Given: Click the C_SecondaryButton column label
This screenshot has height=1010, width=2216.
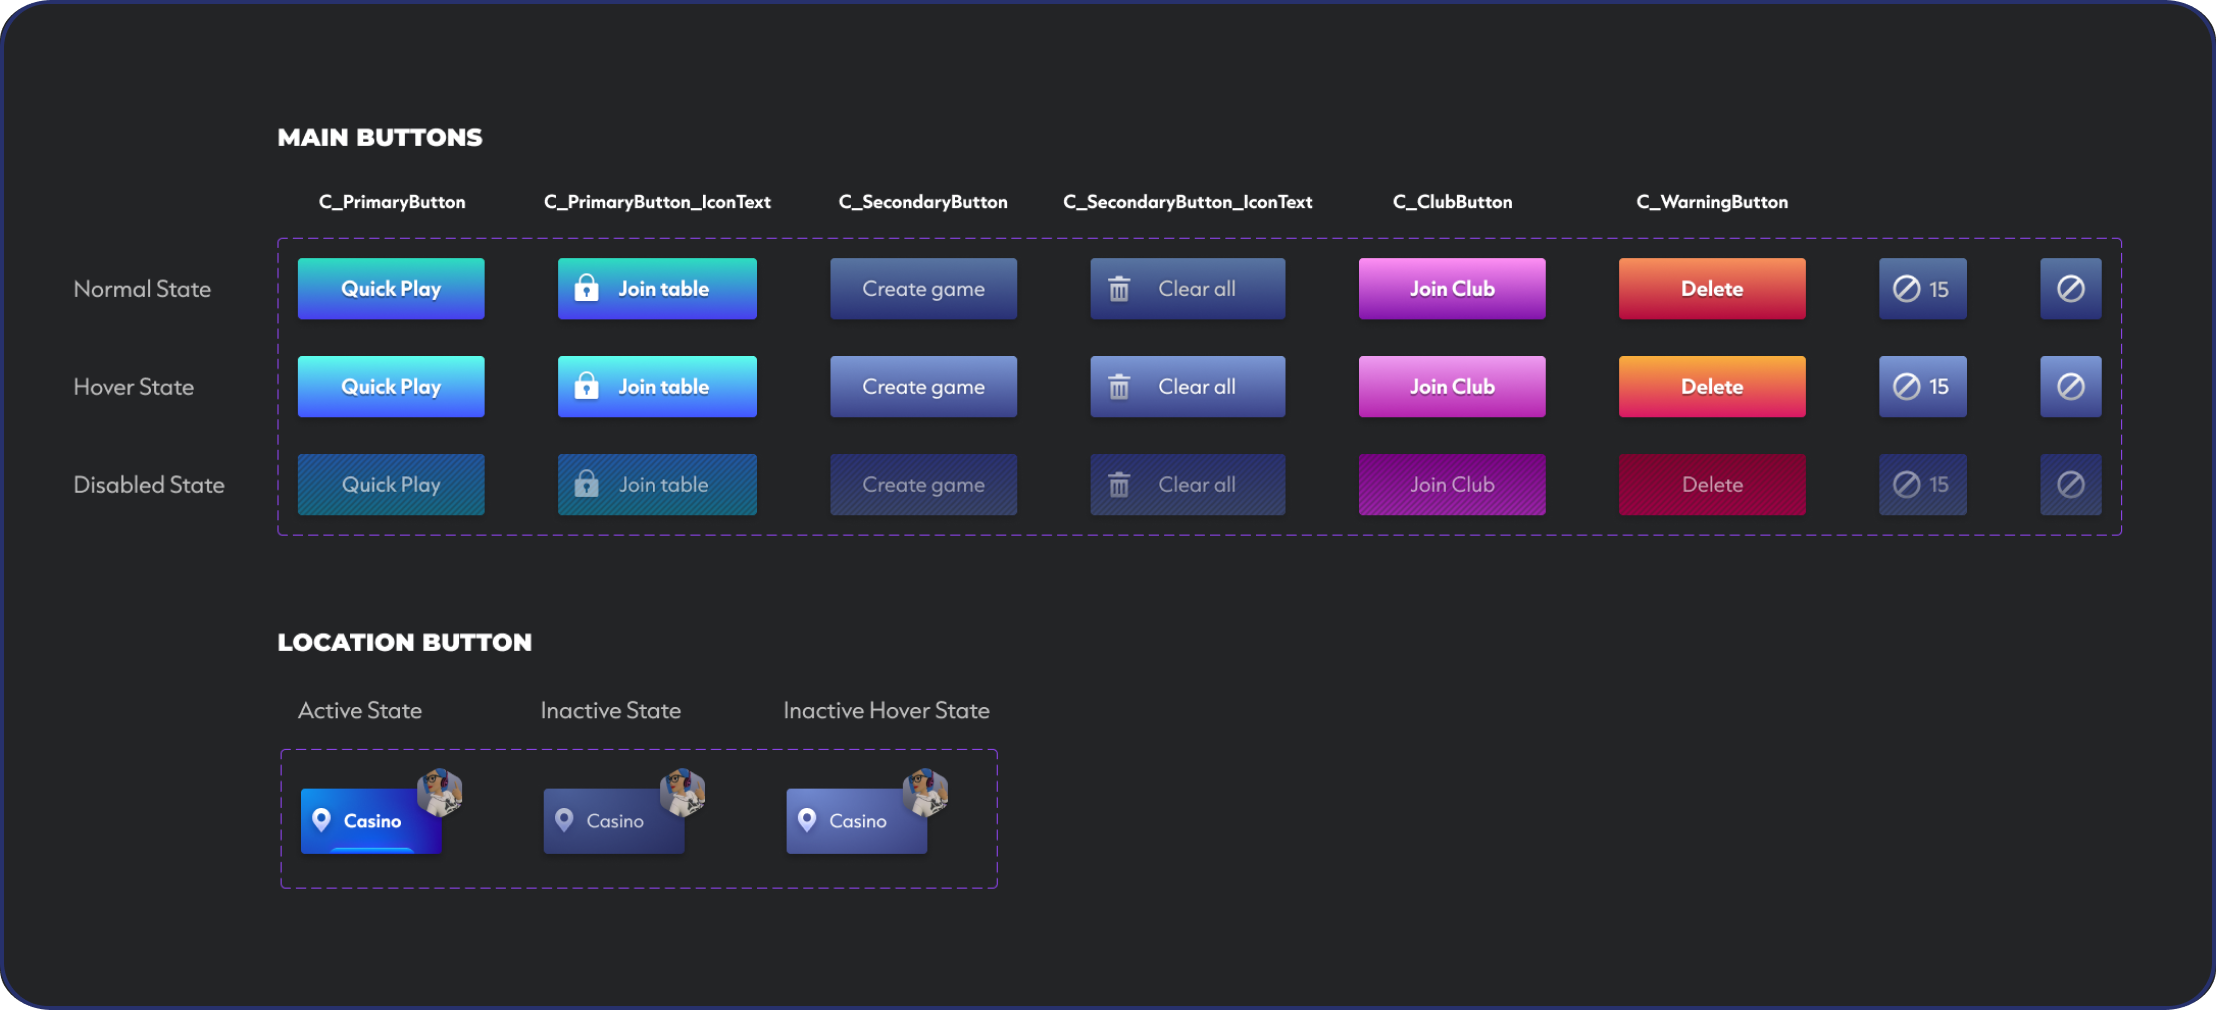Looking at the screenshot, I should click(x=923, y=202).
